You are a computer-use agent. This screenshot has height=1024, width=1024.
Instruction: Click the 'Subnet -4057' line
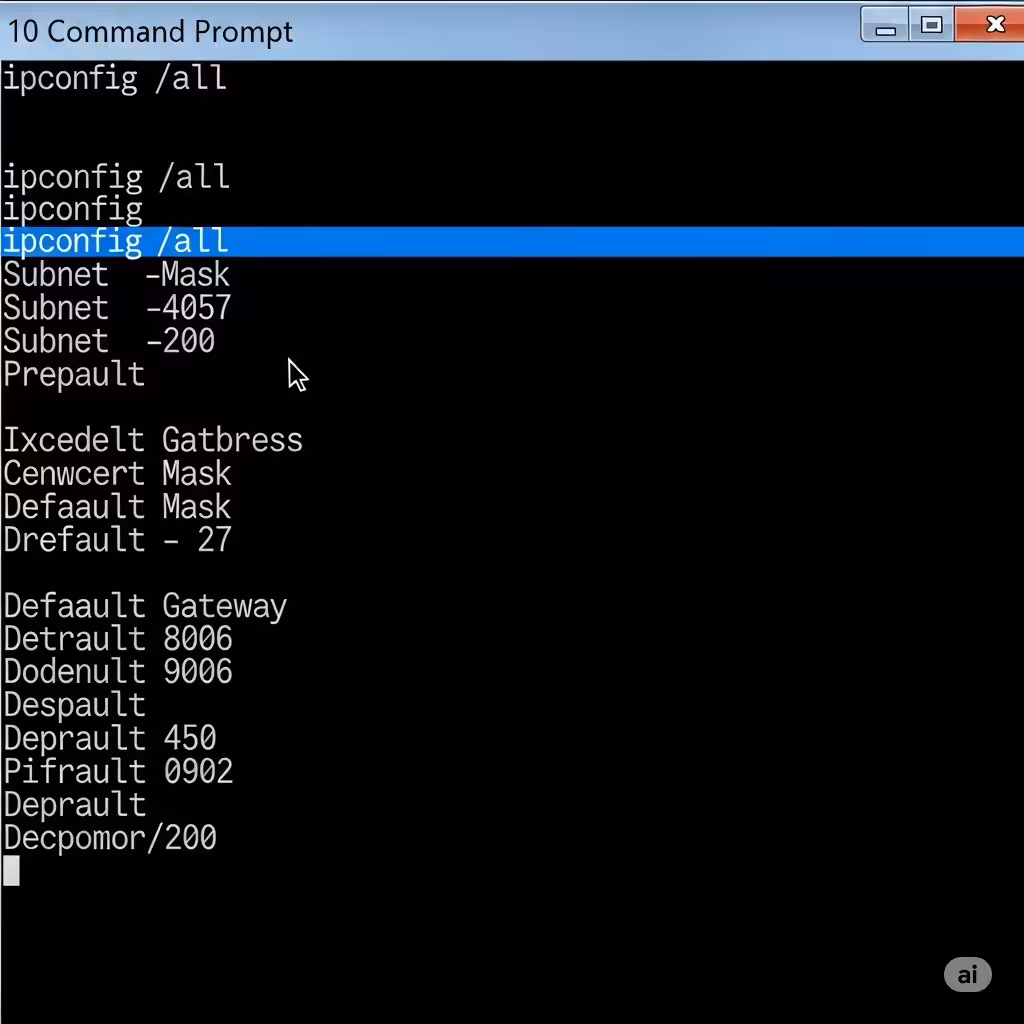tap(117, 308)
